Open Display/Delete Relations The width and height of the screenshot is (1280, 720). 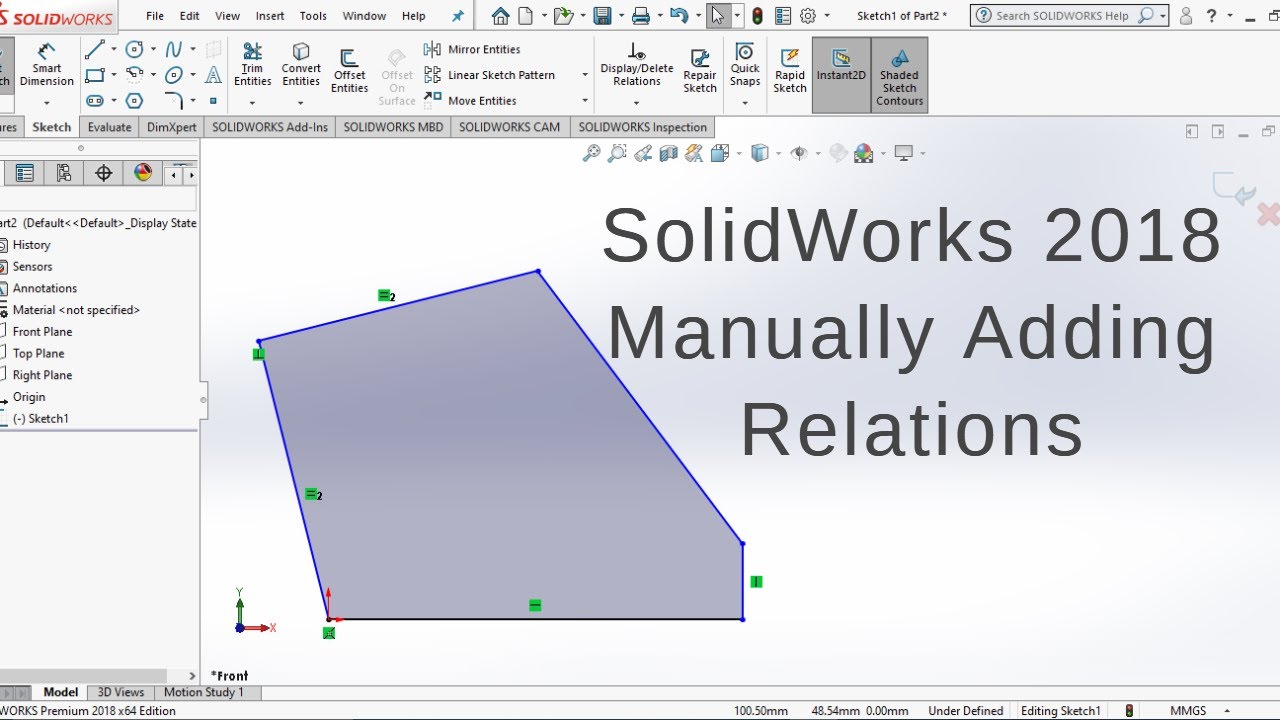click(x=637, y=65)
